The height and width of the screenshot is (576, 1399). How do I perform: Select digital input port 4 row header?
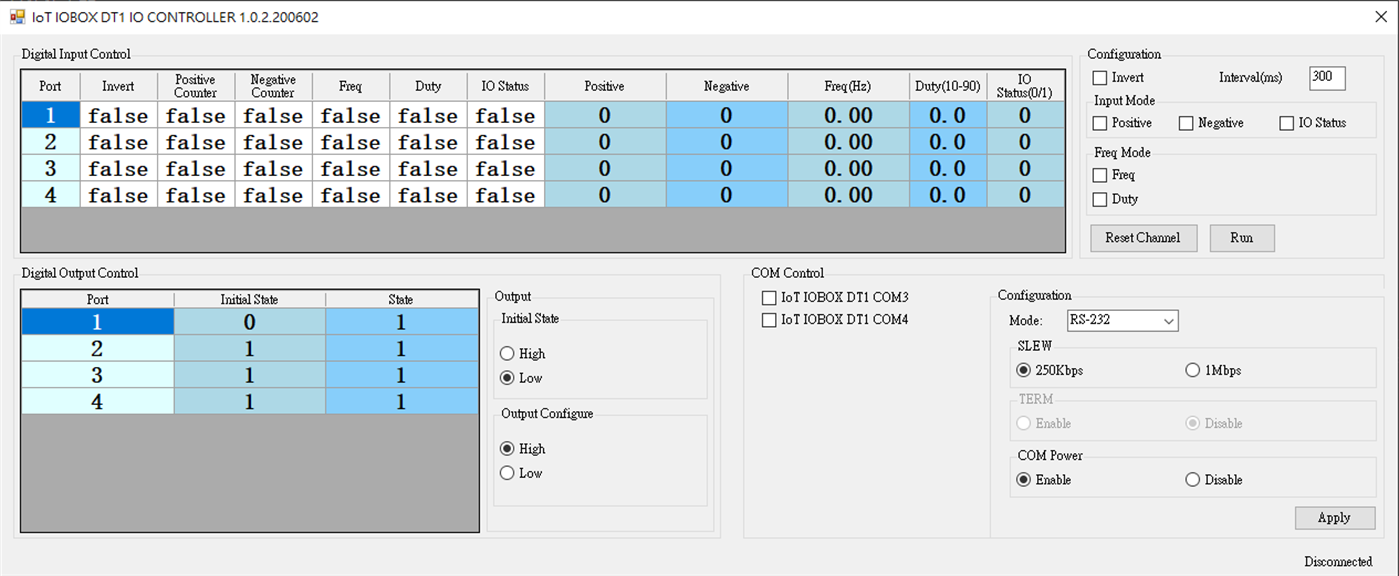click(x=50, y=195)
